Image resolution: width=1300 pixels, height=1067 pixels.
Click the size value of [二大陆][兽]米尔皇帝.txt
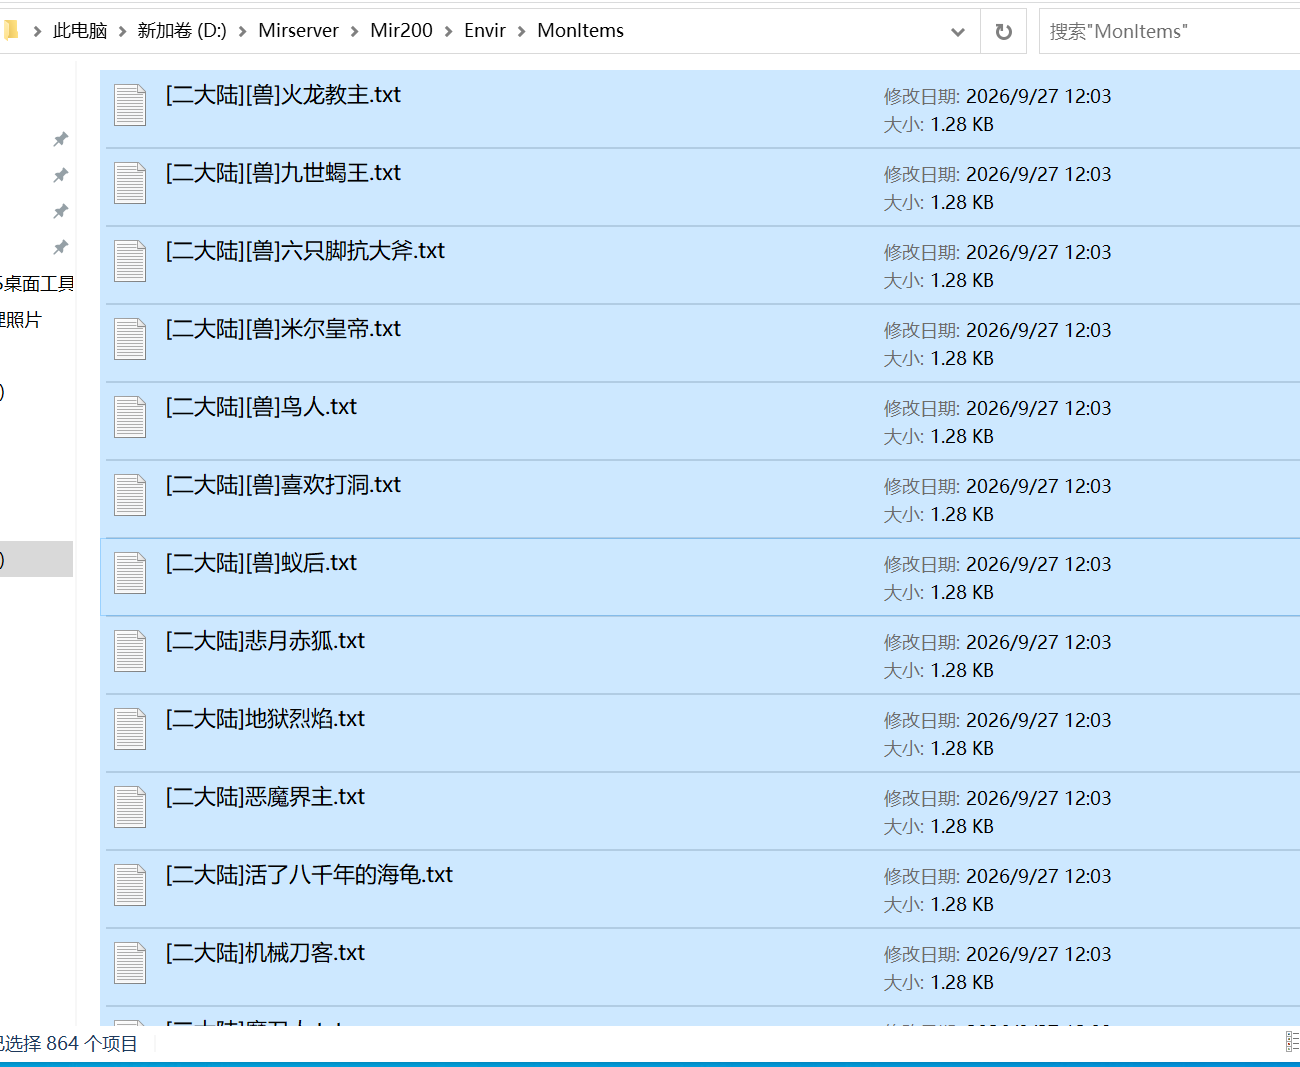(x=962, y=358)
